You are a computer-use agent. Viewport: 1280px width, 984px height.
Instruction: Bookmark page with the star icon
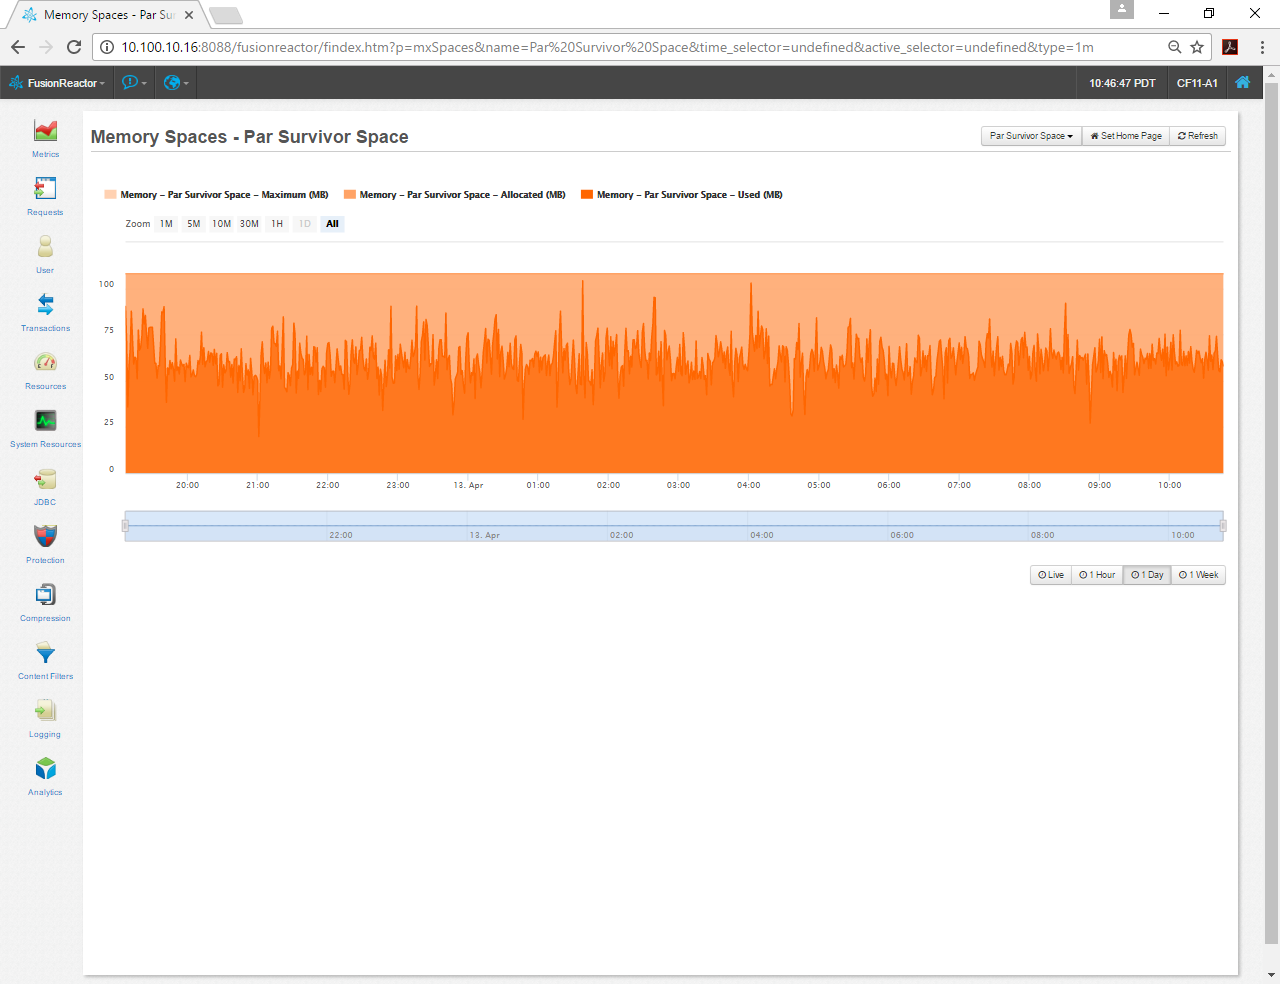[x=1197, y=47]
